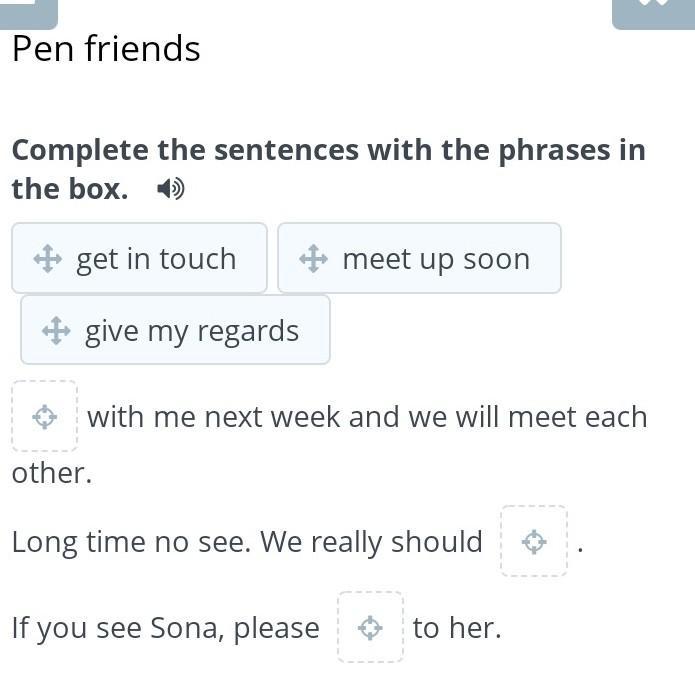The image size is (695, 687).
Task: Click the crosshair before "to her."
Action: tap(370, 628)
